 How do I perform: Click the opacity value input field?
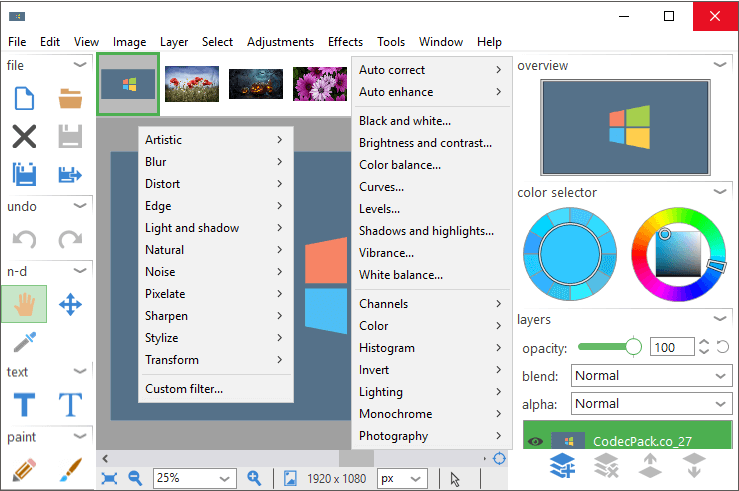click(671, 348)
